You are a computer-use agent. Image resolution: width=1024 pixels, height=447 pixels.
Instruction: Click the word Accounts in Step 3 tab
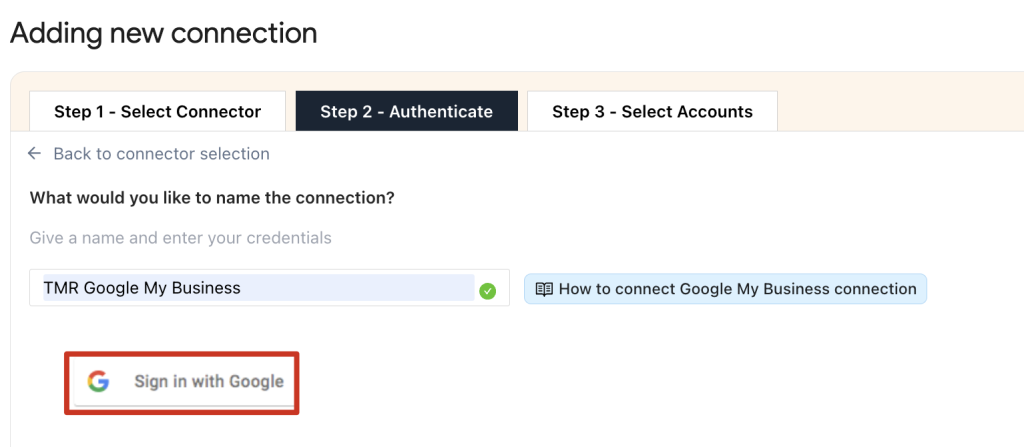click(x=714, y=112)
